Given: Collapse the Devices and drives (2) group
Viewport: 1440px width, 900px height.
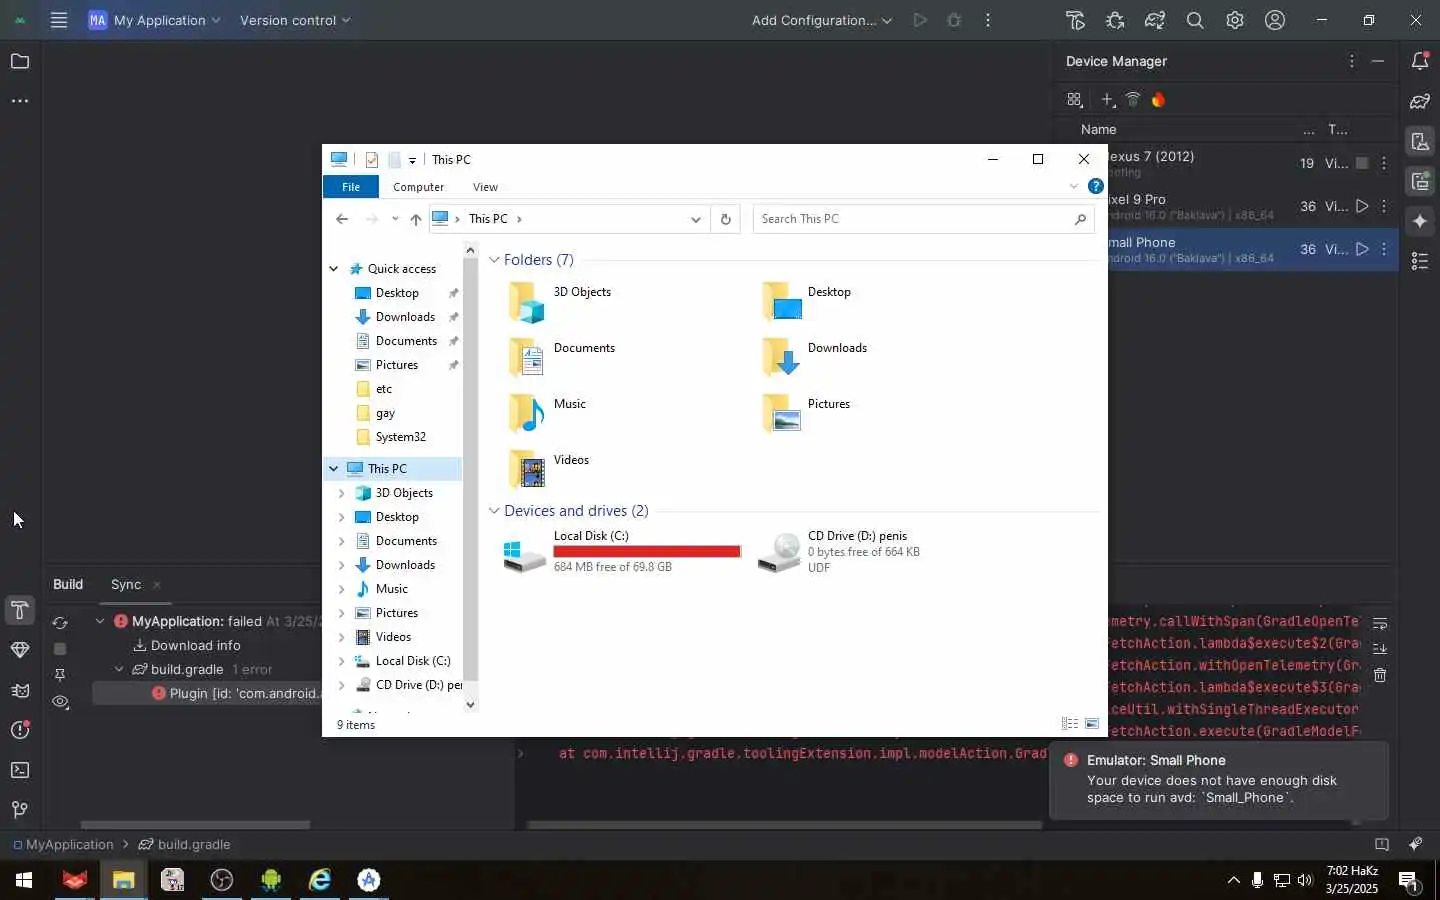Looking at the screenshot, I should pyautogui.click(x=494, y=511).
